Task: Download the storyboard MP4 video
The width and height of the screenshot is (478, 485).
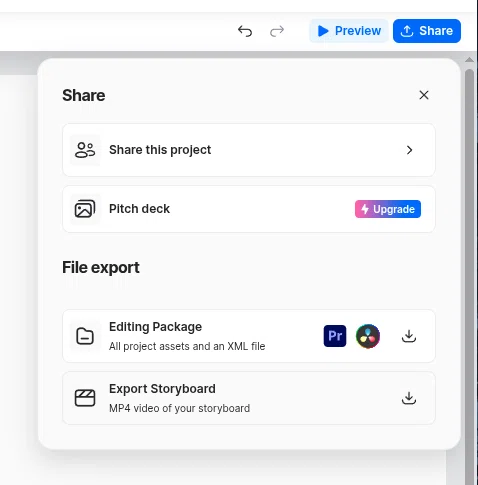Action: coord(409,398)
